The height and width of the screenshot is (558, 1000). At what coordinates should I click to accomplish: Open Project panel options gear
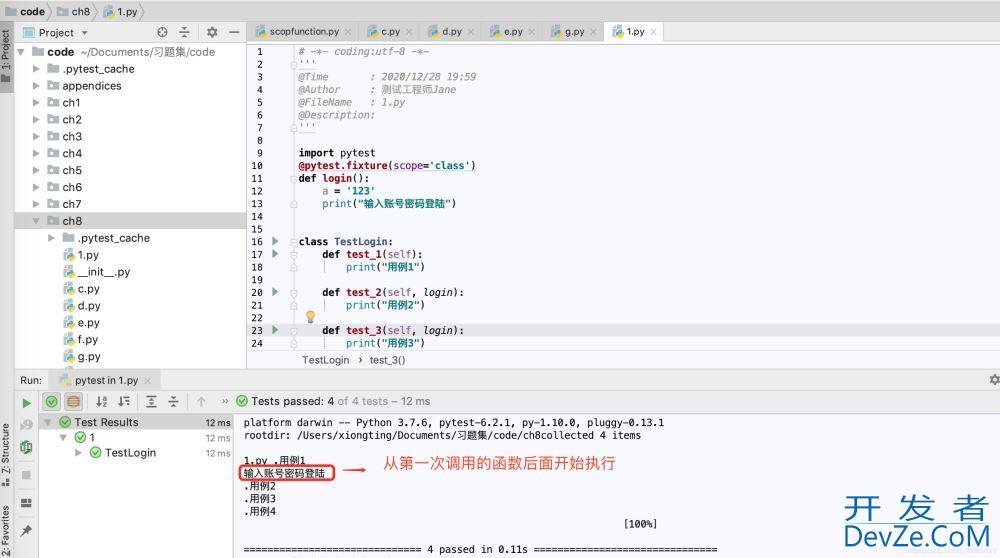(x=212, y=32)
